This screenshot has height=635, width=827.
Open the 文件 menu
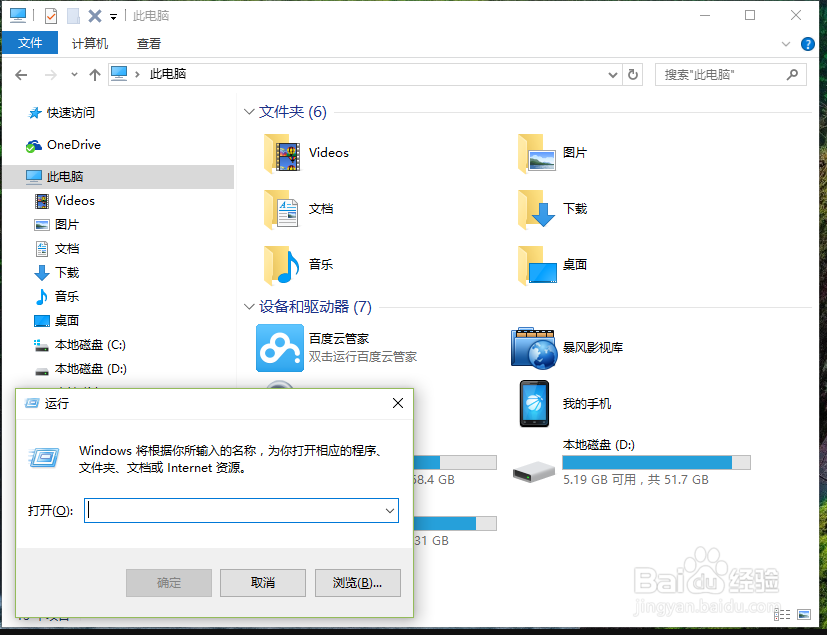[x=30, y=43]
